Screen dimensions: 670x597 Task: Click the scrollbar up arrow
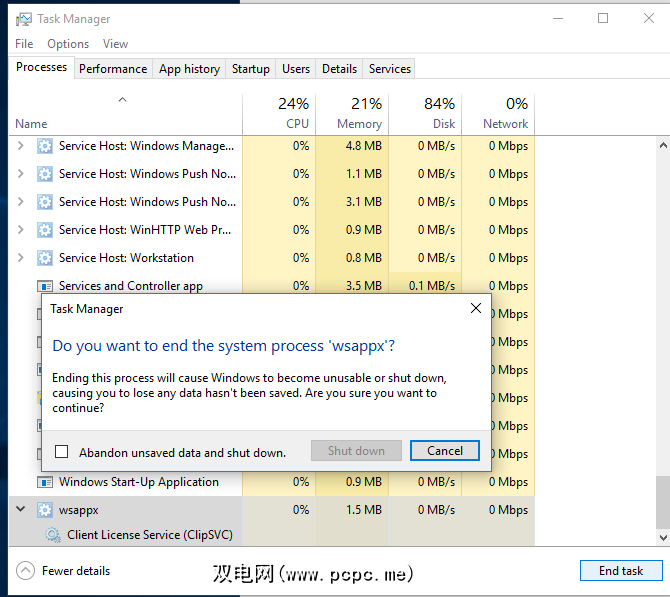coord(663,146)
